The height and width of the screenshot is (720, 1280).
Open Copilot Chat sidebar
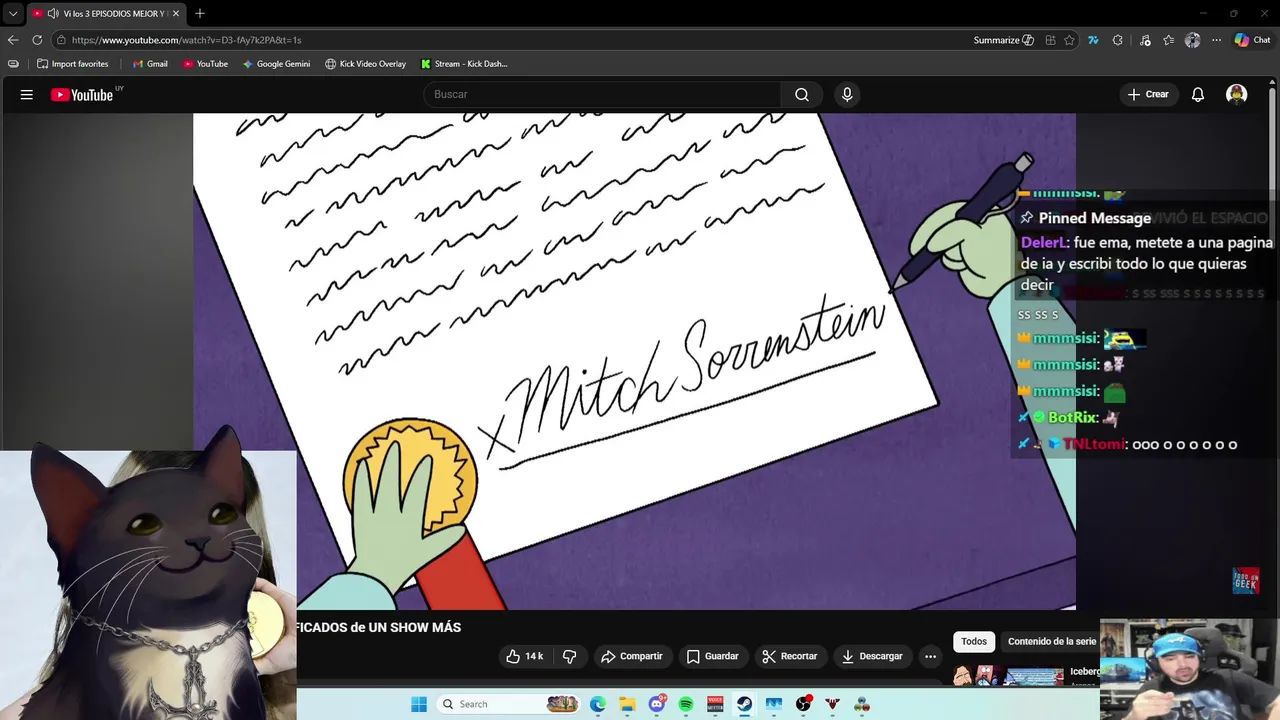[1253, 40]
